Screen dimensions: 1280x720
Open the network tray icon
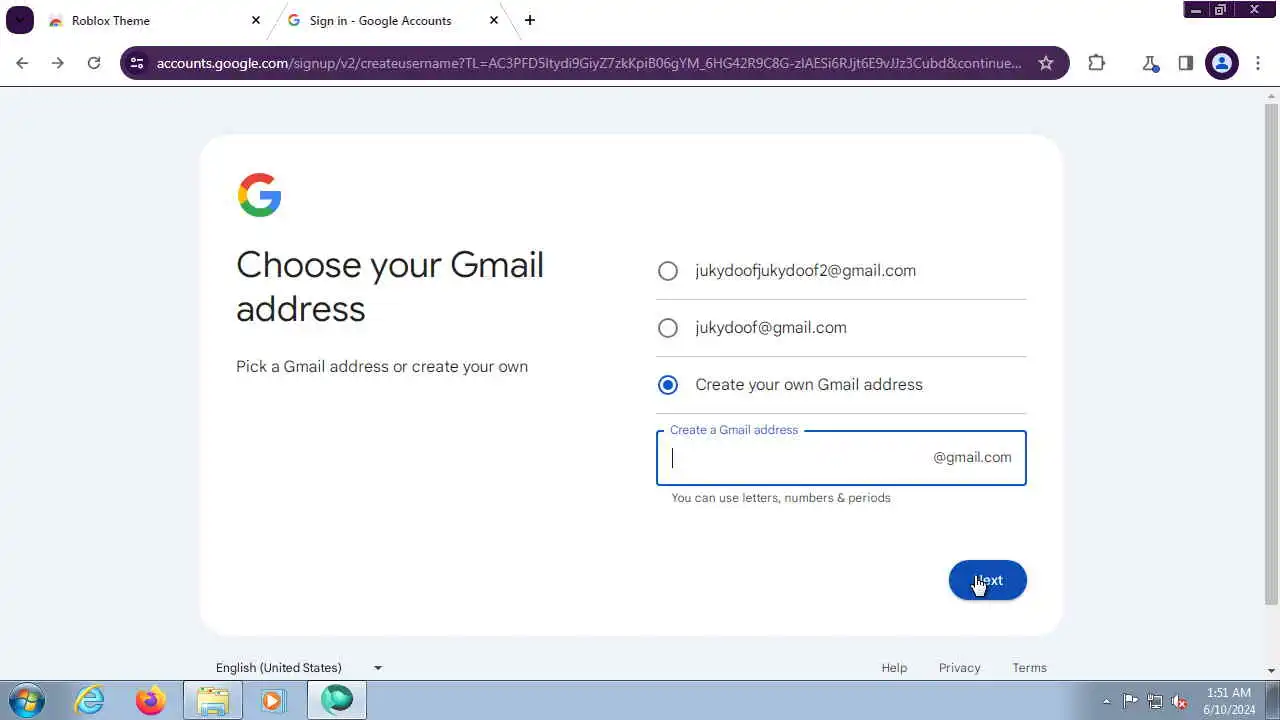click(x=1155, y=701)
